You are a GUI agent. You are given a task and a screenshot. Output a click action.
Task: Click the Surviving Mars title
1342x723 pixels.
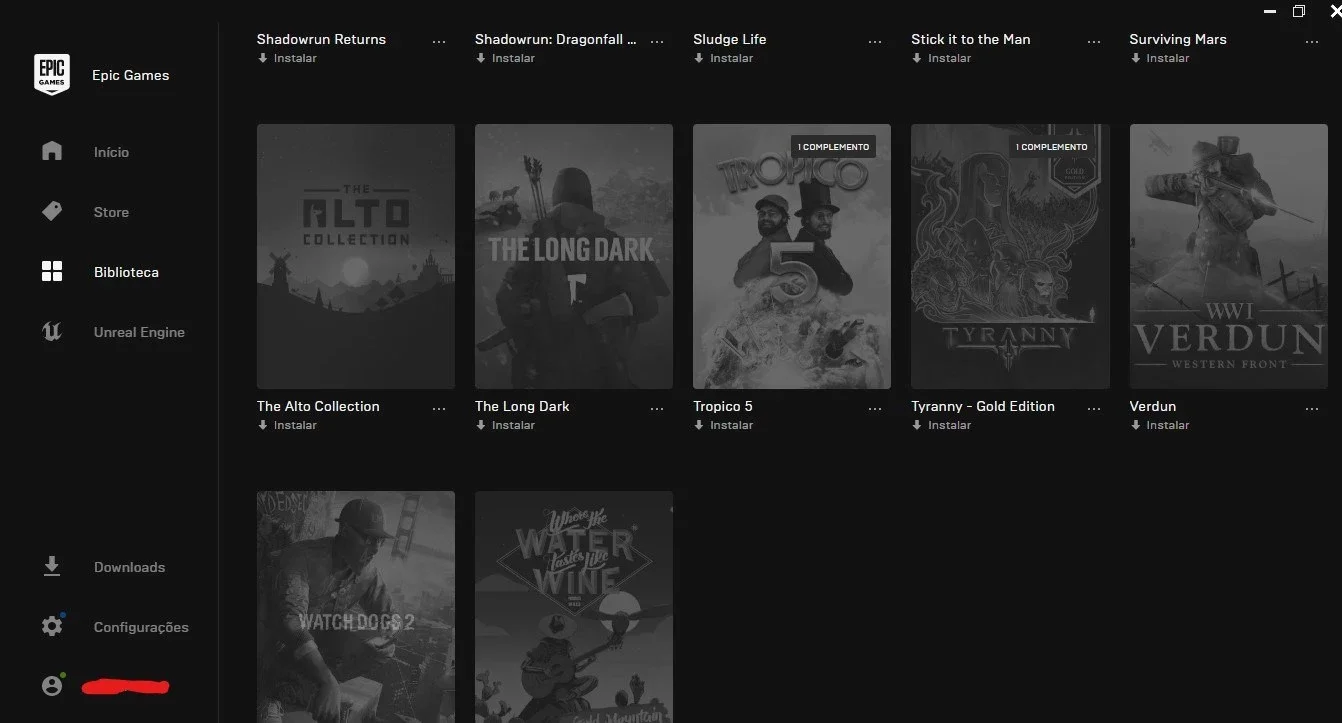tap(1178, 39)
